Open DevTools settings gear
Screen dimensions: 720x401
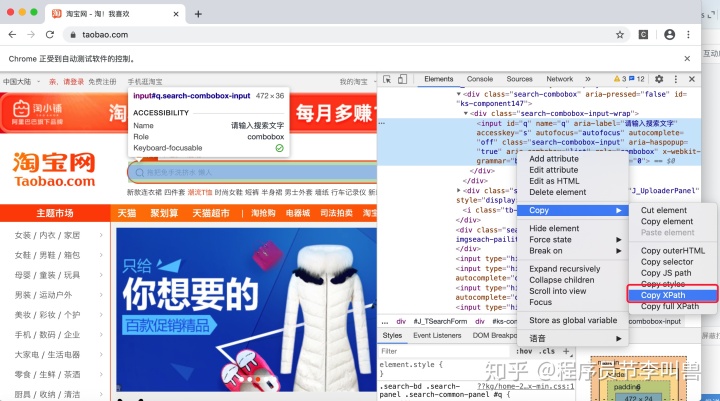click(x=659, y=79)
